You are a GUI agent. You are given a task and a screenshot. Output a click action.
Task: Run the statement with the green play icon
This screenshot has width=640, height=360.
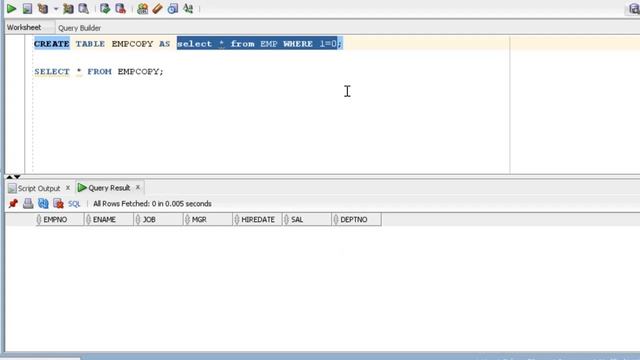11,9
